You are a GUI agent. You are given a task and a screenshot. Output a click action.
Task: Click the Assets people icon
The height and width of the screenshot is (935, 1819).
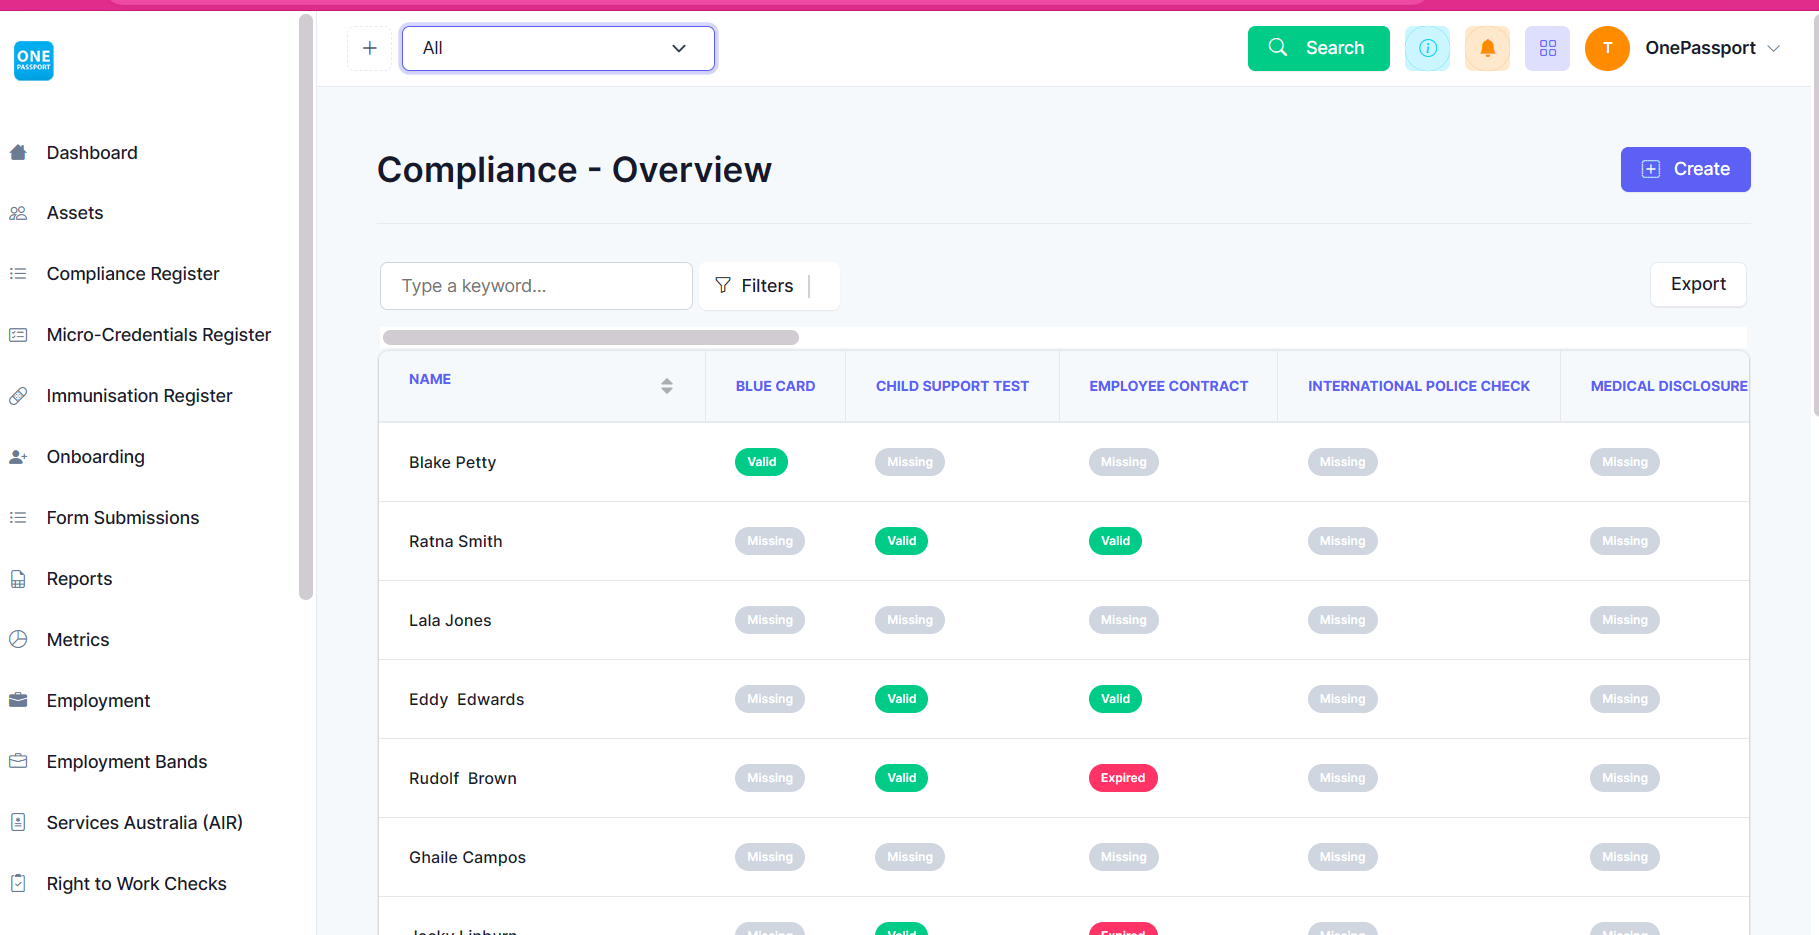[18, 213]
